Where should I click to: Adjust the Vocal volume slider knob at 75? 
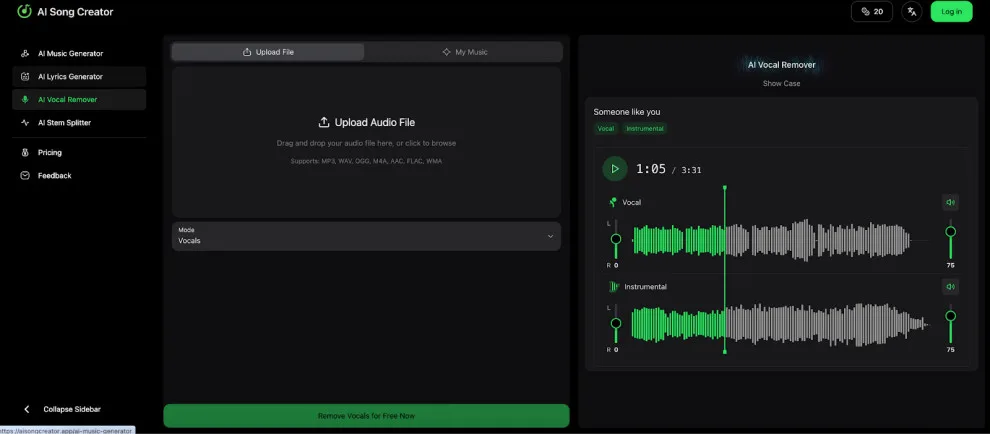click(950, 232)
